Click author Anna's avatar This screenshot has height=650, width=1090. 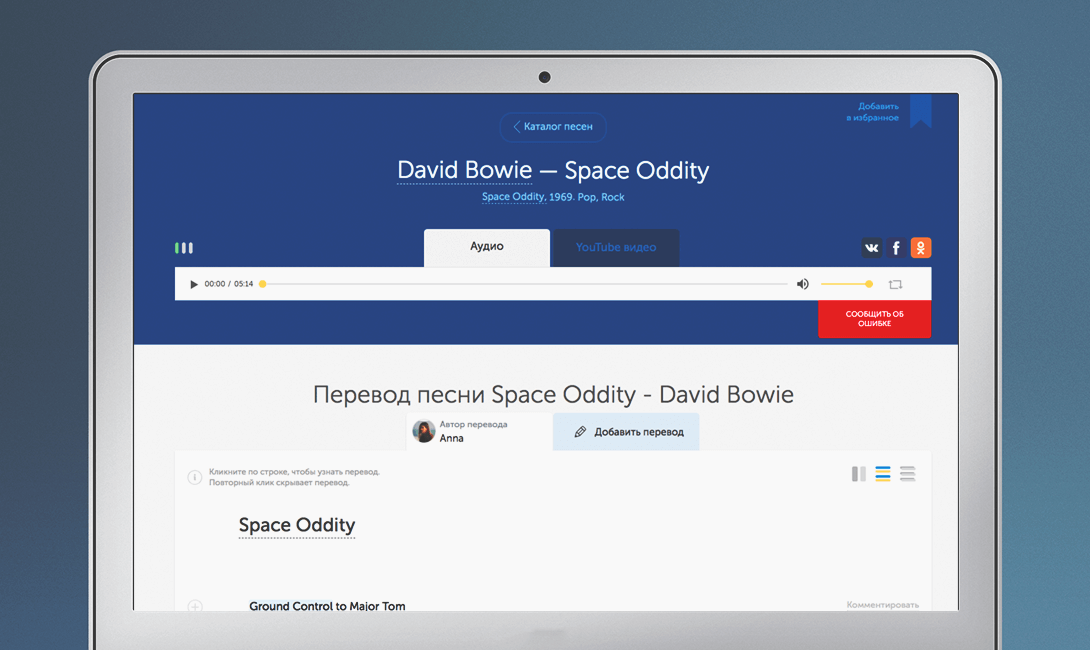423,431
